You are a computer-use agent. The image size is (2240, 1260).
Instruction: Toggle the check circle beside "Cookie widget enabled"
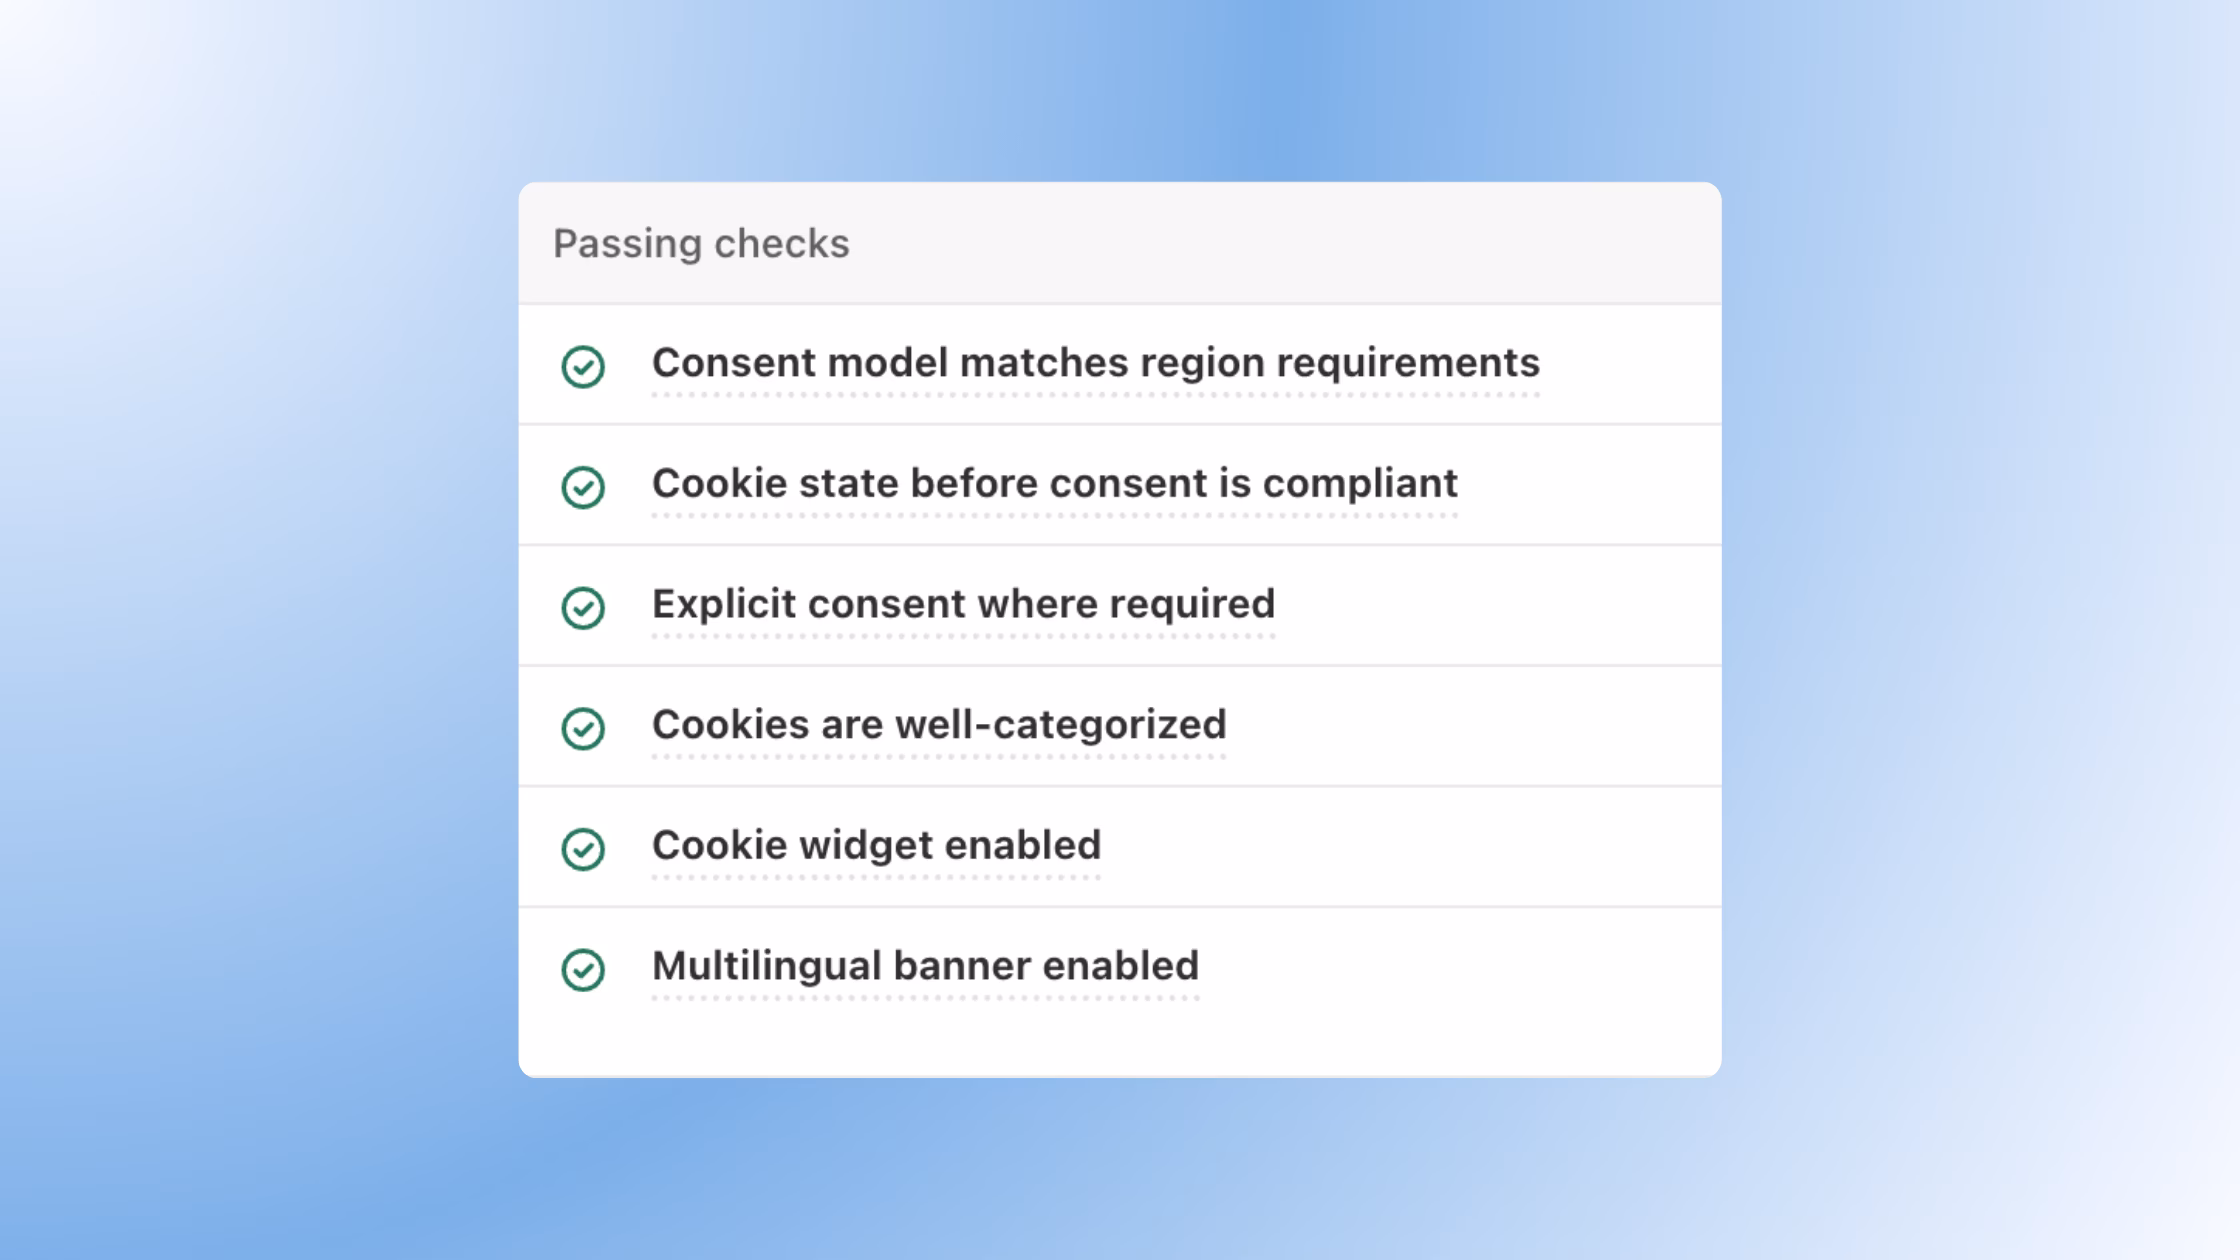tap(583, 850)
